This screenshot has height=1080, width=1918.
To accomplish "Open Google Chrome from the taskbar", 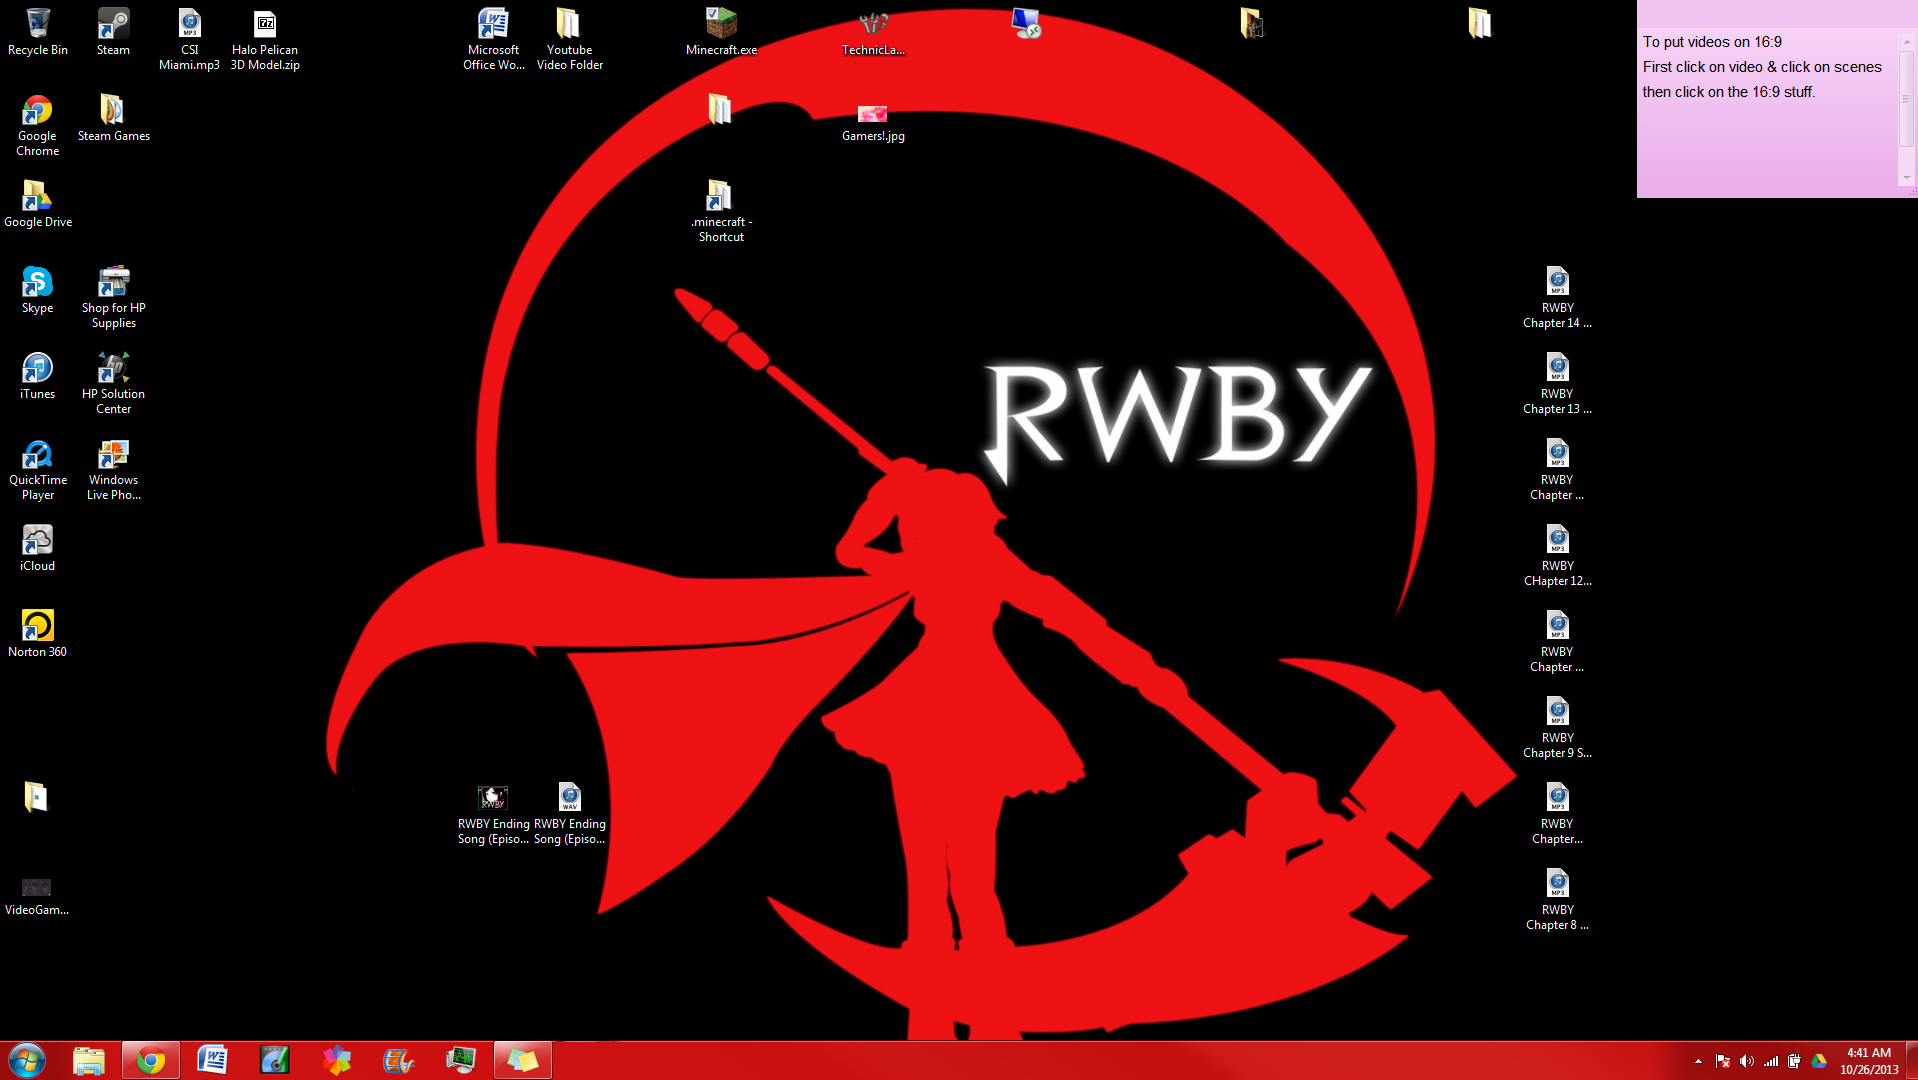I will (x=151, y=1060).
